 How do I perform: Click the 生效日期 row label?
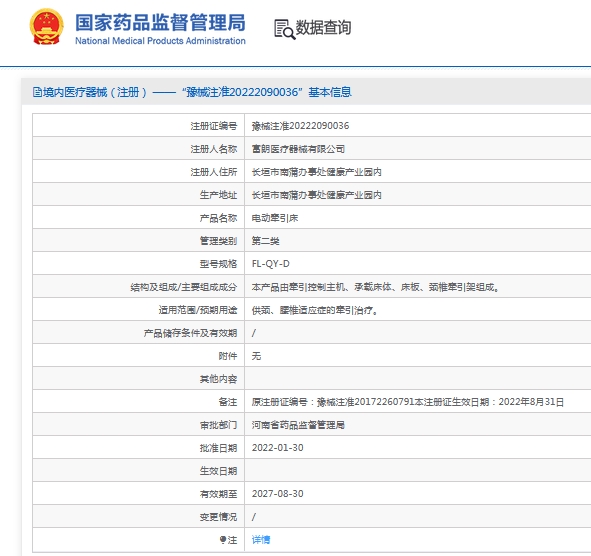(218, 471)
